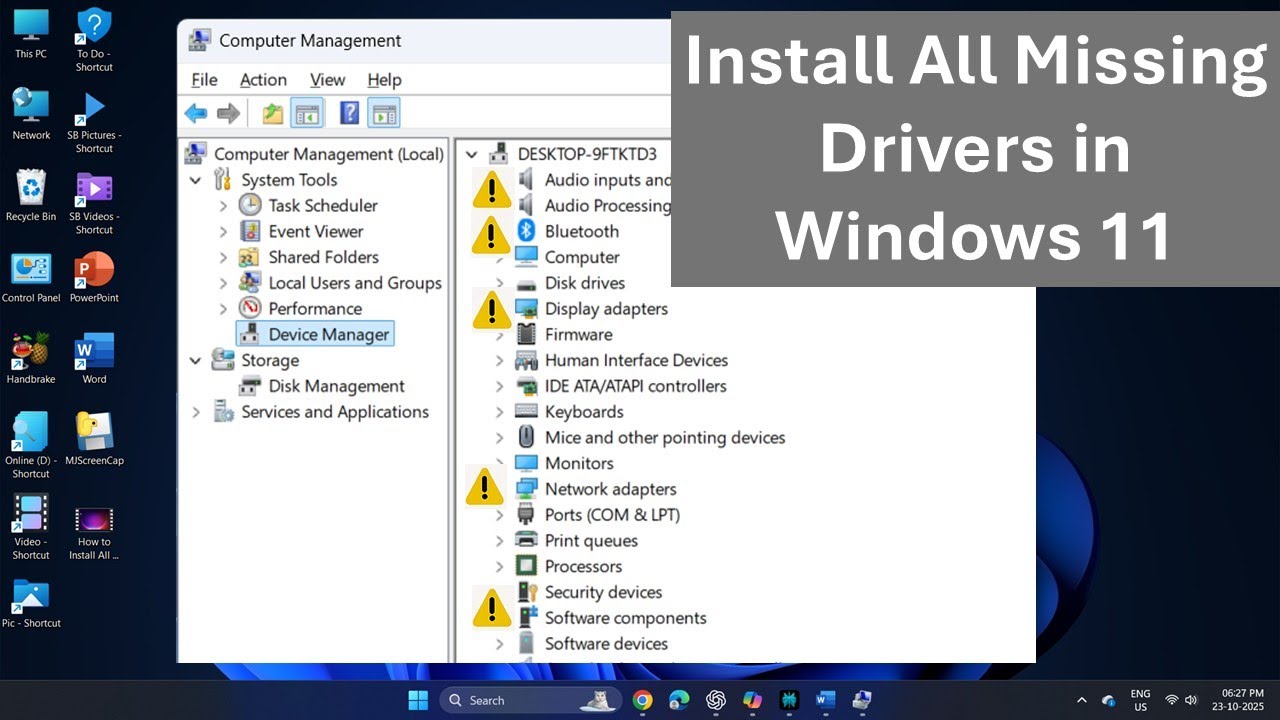Expand the Shared Folders node

(x=223, y=257)
